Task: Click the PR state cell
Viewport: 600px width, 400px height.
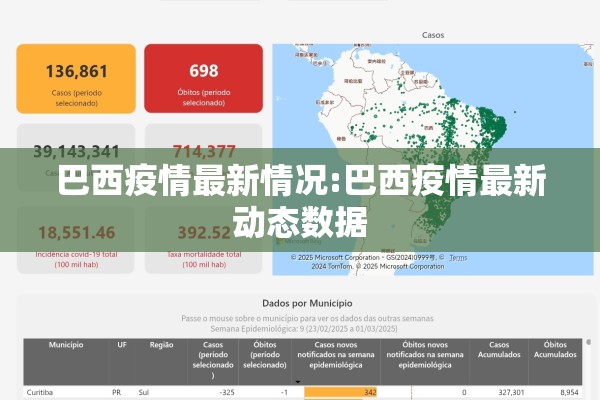Action: click(x=116, y=392)
